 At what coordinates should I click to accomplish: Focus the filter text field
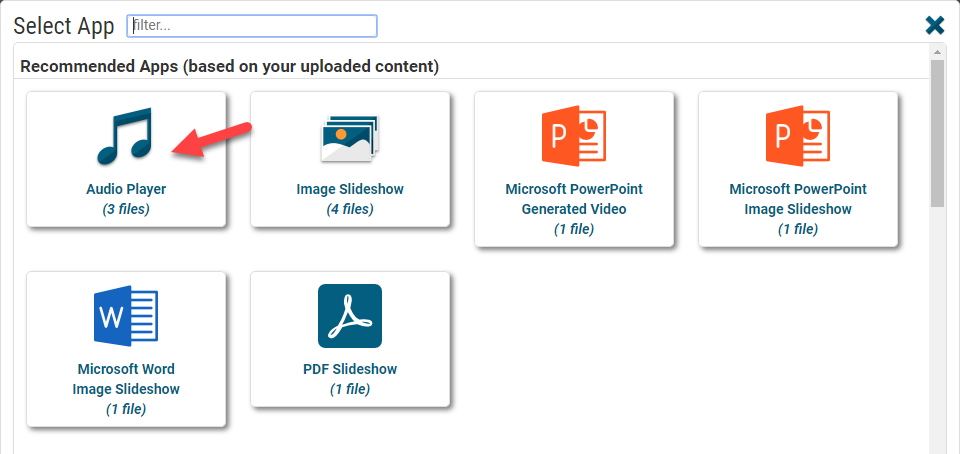point(252,26)
